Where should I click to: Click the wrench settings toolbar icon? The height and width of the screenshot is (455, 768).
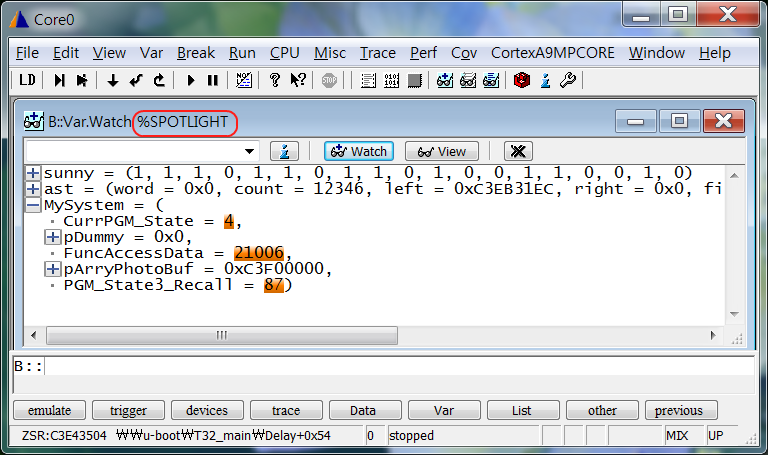point(568,80)
